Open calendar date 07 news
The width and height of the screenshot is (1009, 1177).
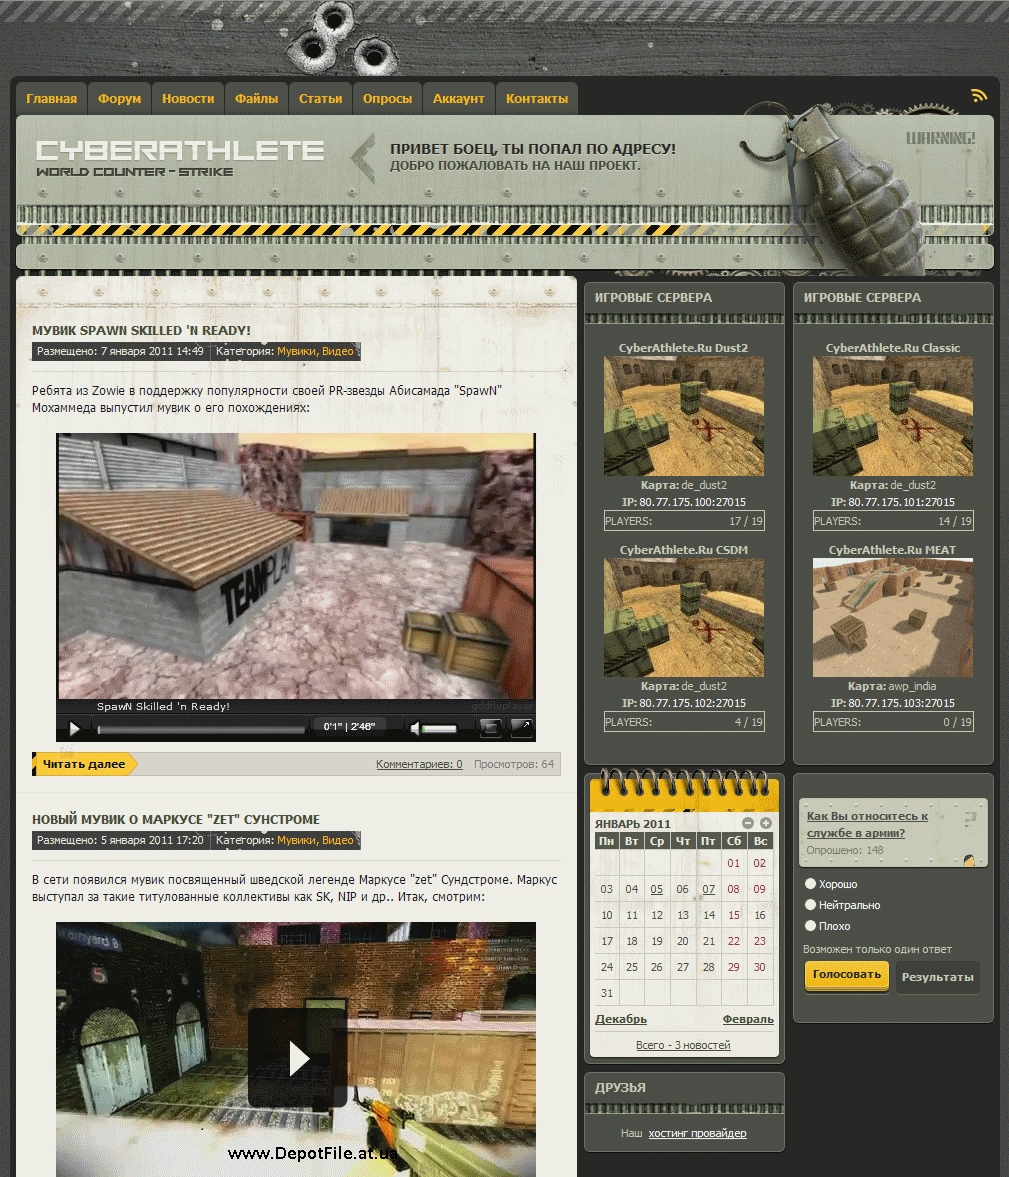709,890
